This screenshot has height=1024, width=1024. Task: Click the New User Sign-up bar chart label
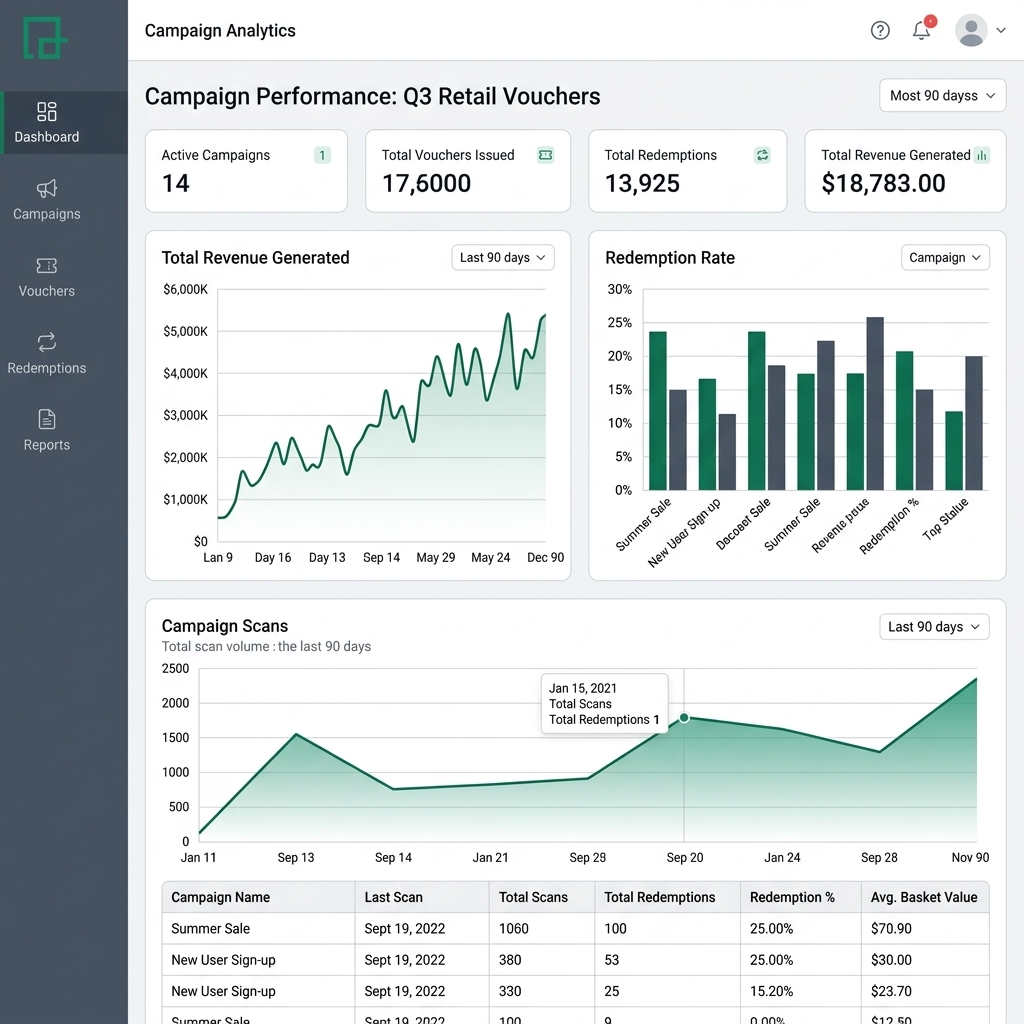point(684,533)
